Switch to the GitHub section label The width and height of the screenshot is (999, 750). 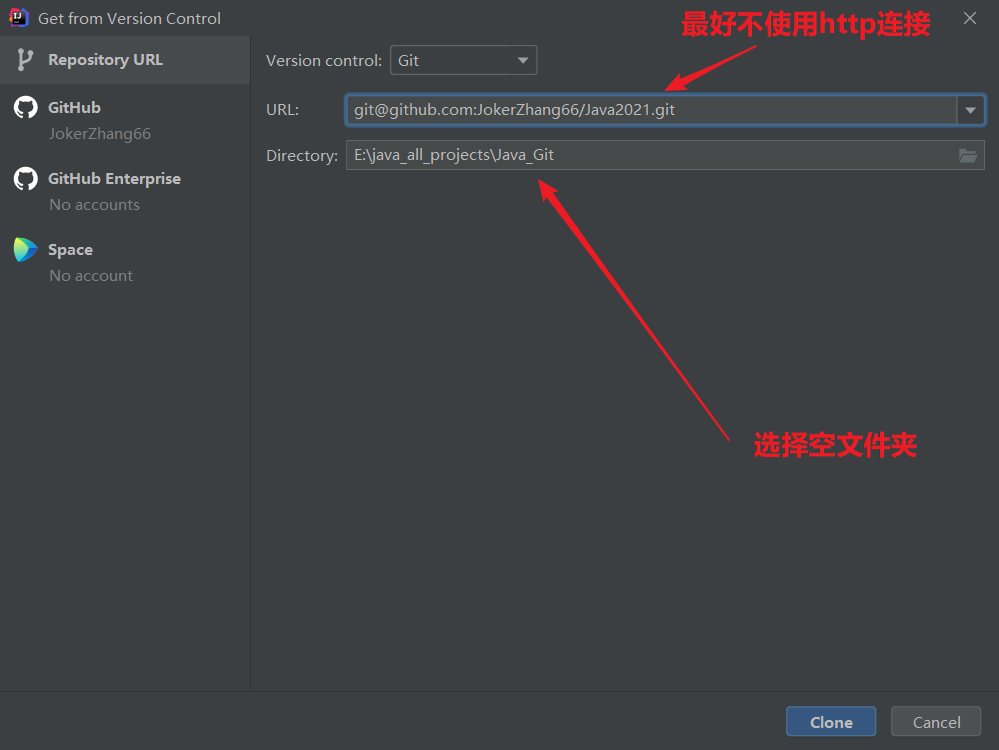click(74, 108)
